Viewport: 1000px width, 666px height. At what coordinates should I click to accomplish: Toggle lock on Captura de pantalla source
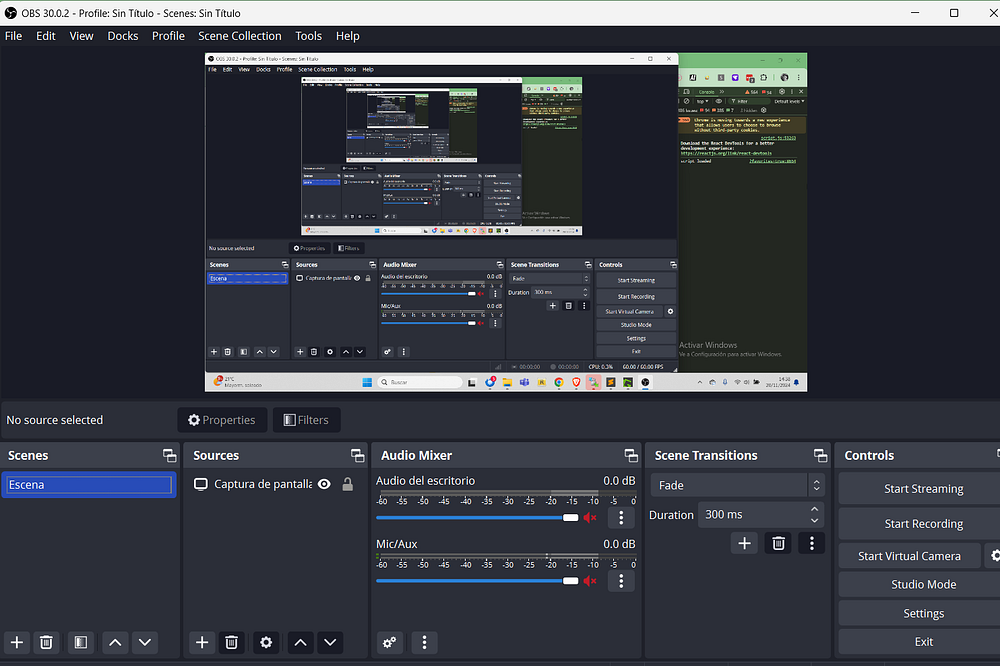348,484
